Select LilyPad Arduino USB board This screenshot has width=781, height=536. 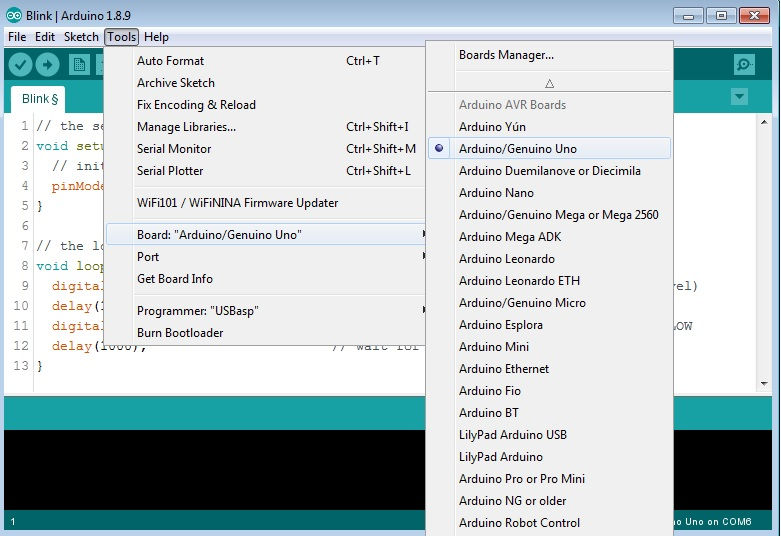pyautogui.click(x=549, y=434)
